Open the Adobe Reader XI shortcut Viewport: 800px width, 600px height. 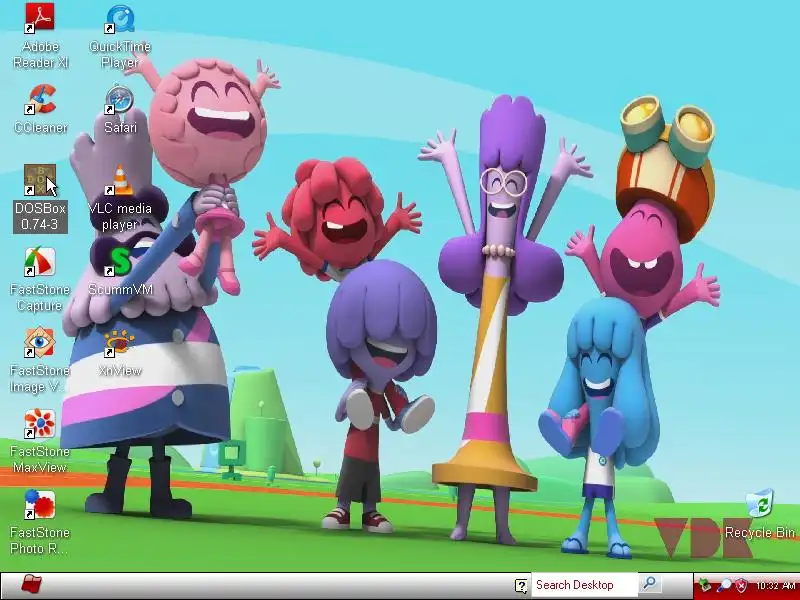pos(40,36)
